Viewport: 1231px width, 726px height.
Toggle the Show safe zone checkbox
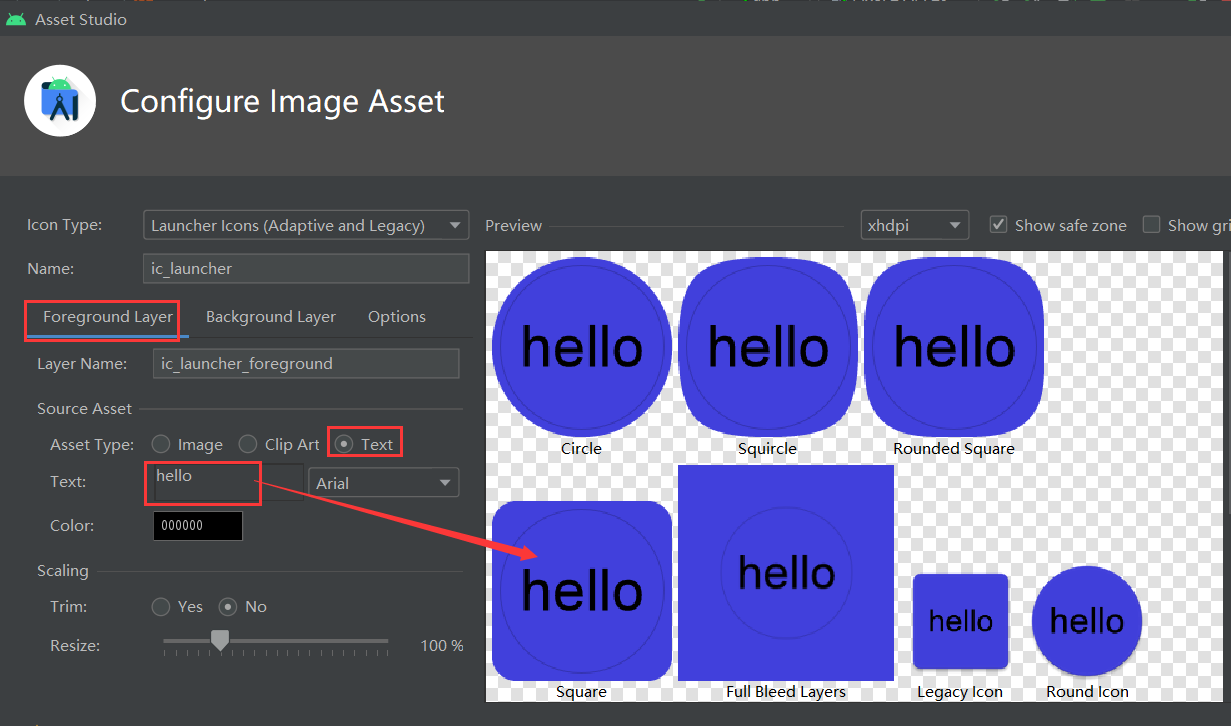coord(998,225)
